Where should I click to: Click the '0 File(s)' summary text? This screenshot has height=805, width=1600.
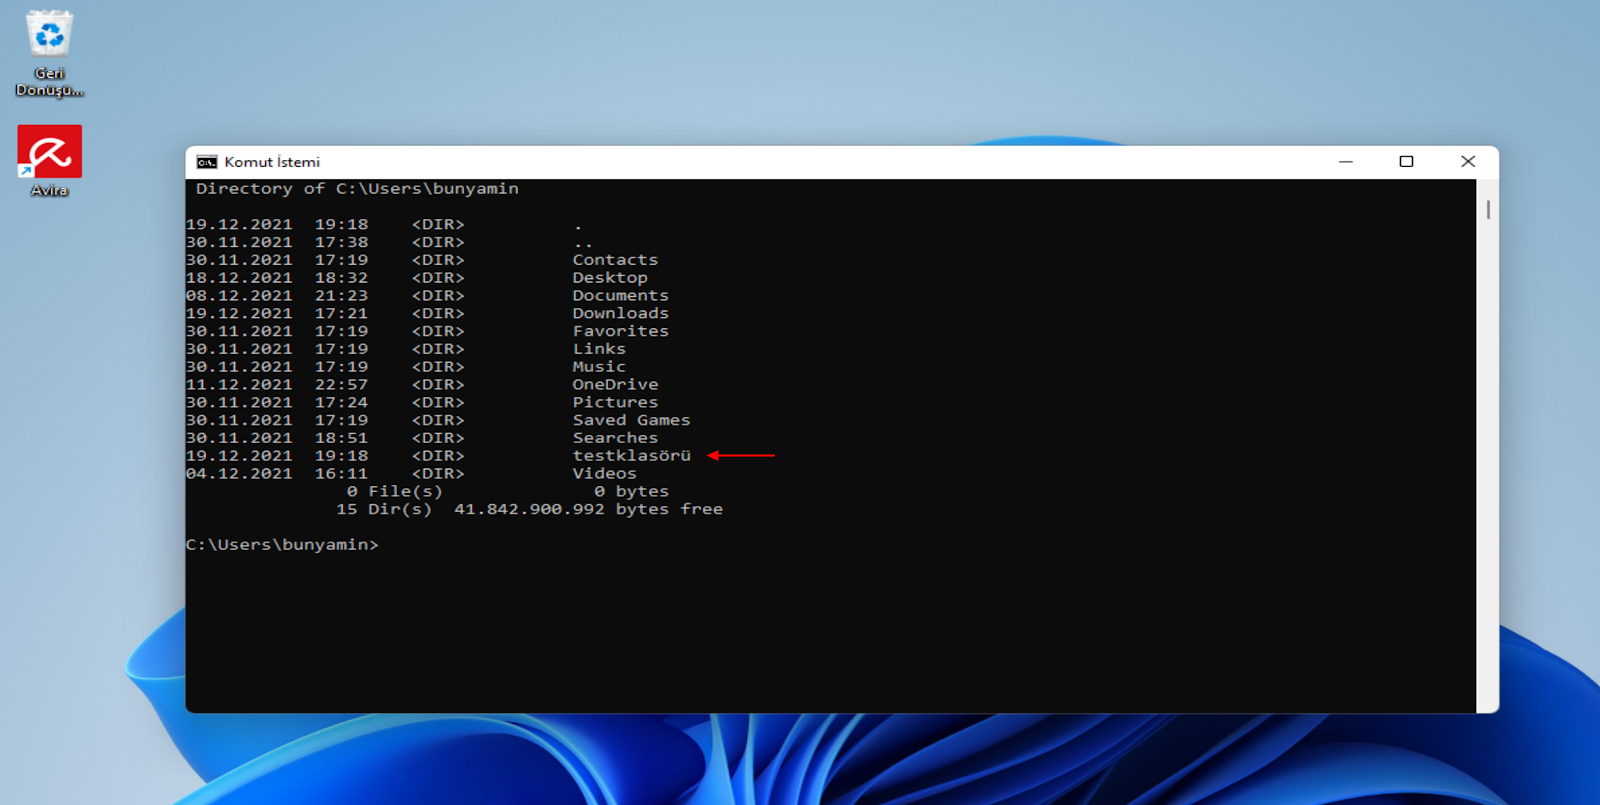394,492
